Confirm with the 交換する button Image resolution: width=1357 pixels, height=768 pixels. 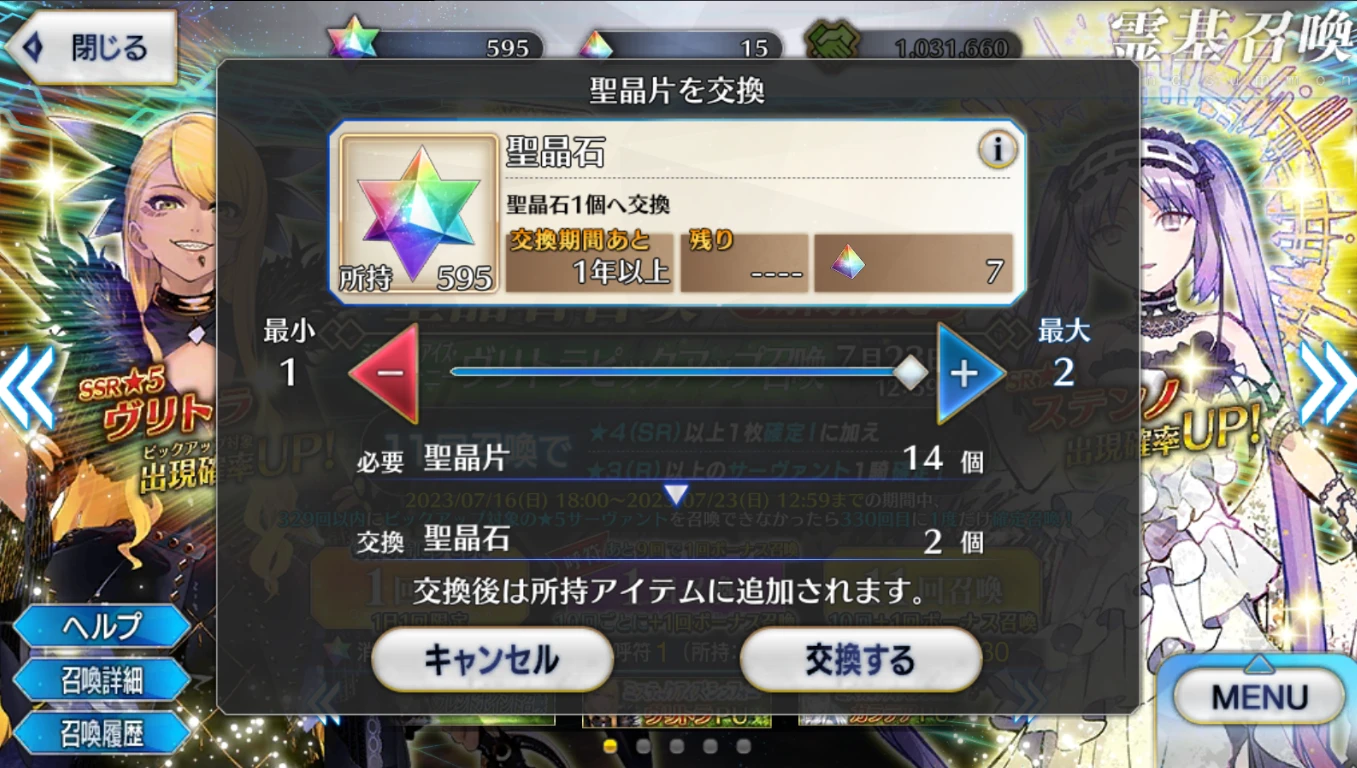[x=860, y=660]
